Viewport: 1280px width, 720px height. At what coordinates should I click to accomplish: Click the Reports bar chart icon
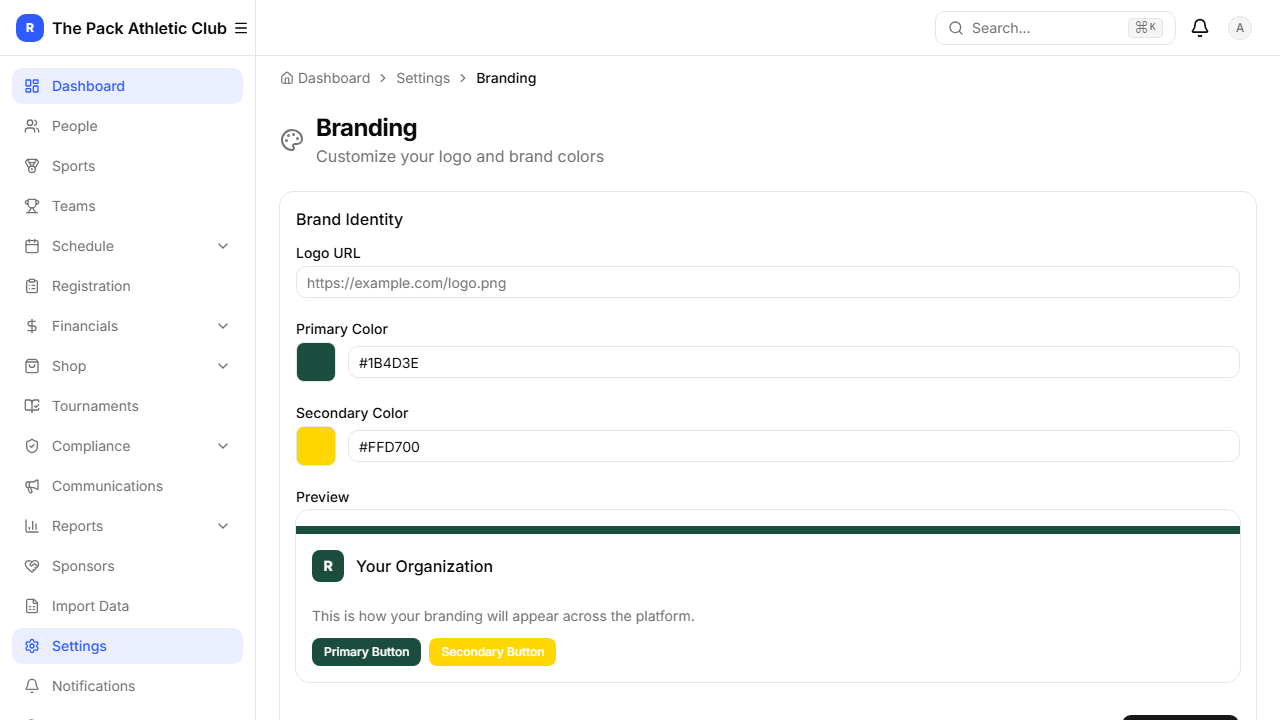32,526
